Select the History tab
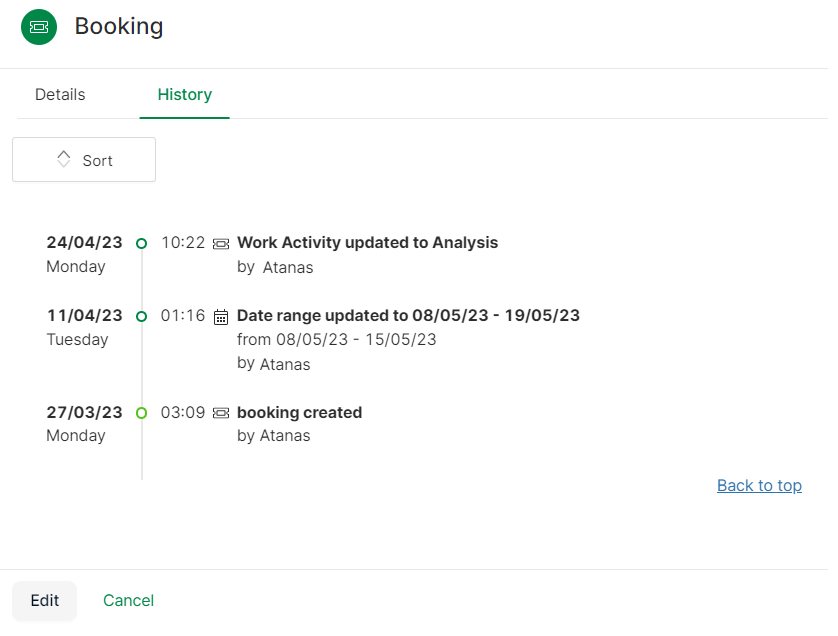The height and width of the screenshot is (636, 838). click(184, 94)
